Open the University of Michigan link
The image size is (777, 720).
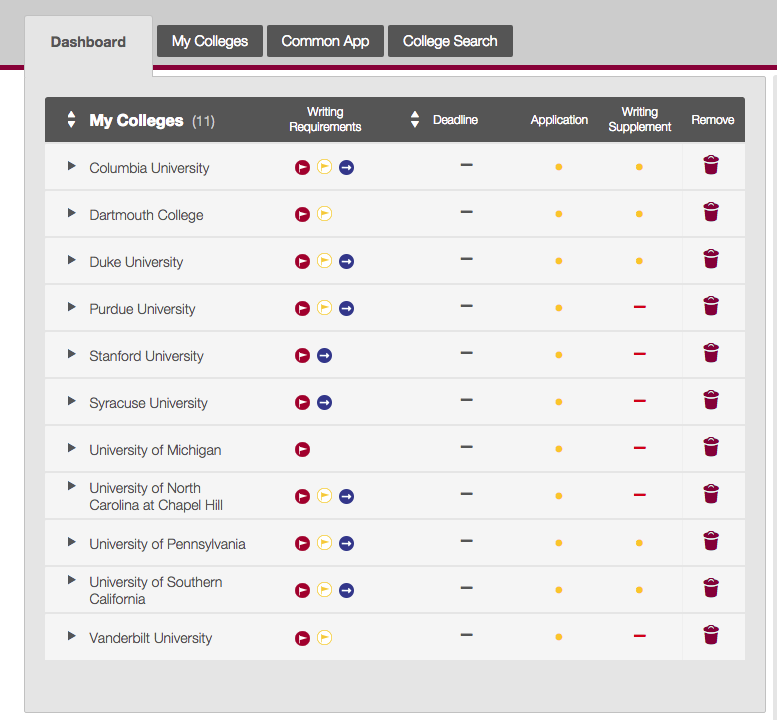click(x=155, y=450)
